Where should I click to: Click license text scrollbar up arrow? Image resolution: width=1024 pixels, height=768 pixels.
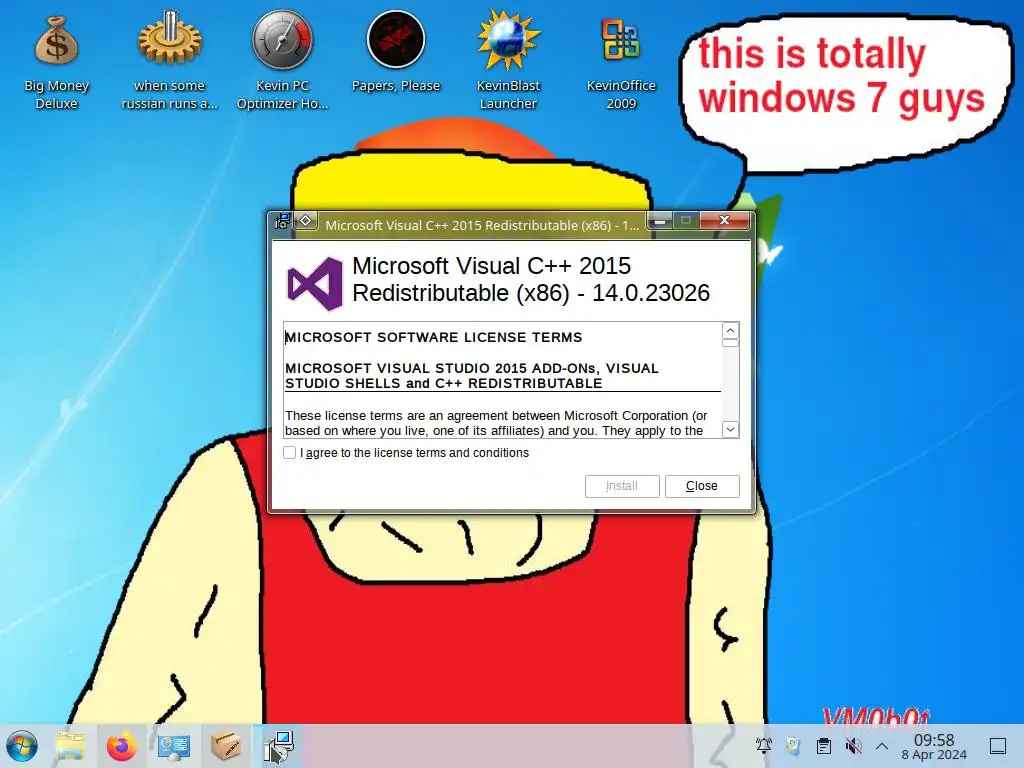pos(730,330)
